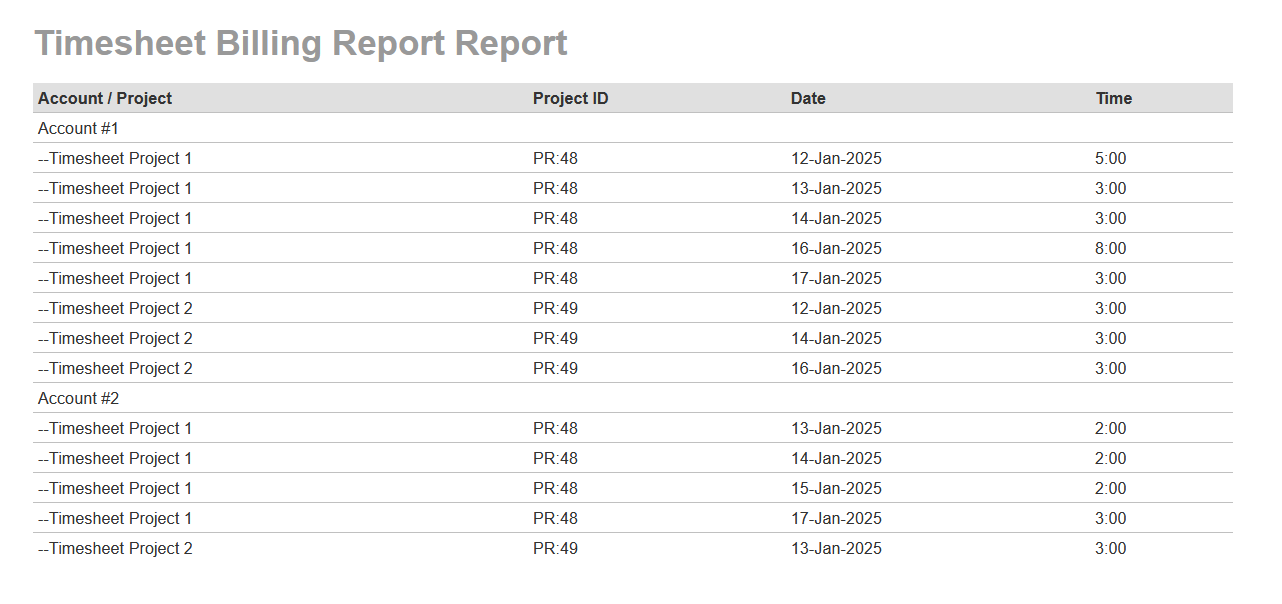Select PR:48 in the first data row
1282x604 pixels.
(x=555, y=158)
